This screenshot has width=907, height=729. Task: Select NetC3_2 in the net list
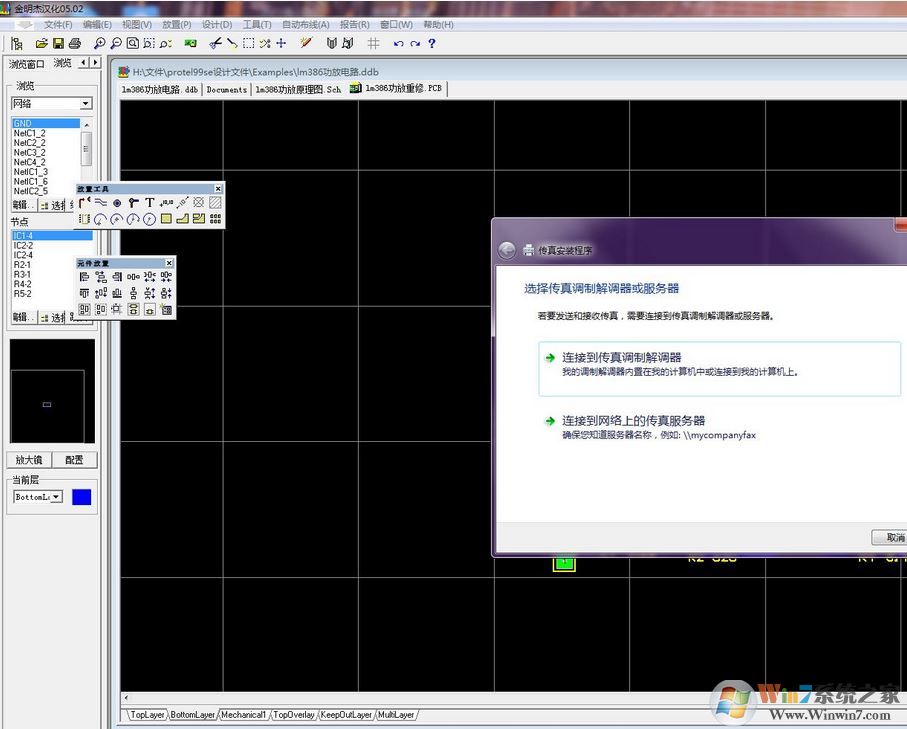tap(30, 153)
